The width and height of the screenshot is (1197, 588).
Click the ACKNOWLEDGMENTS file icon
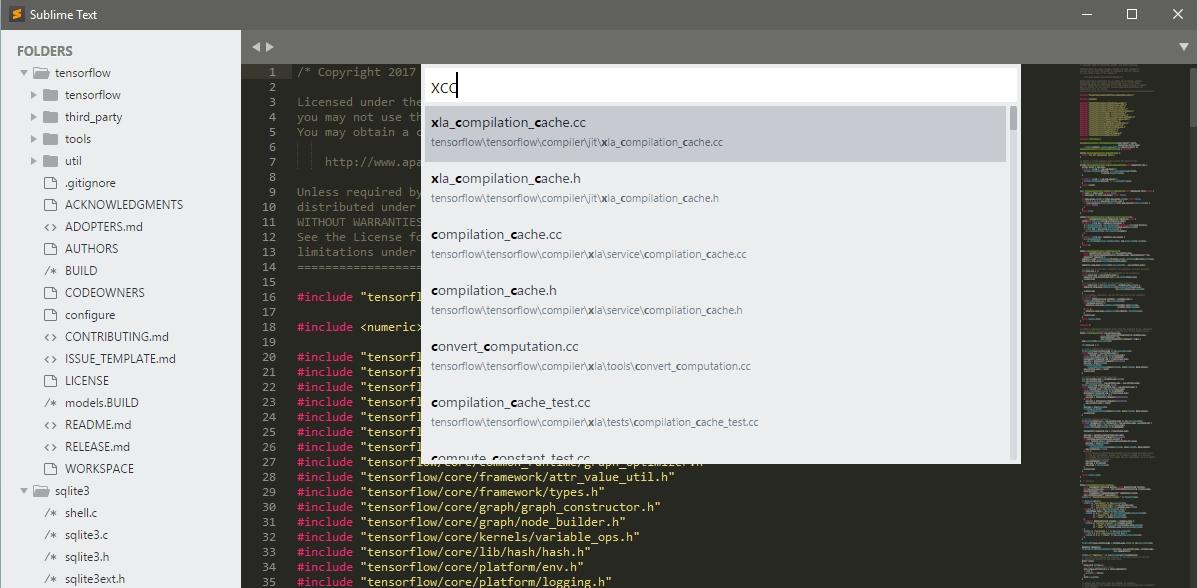click(x=50, y=205)
